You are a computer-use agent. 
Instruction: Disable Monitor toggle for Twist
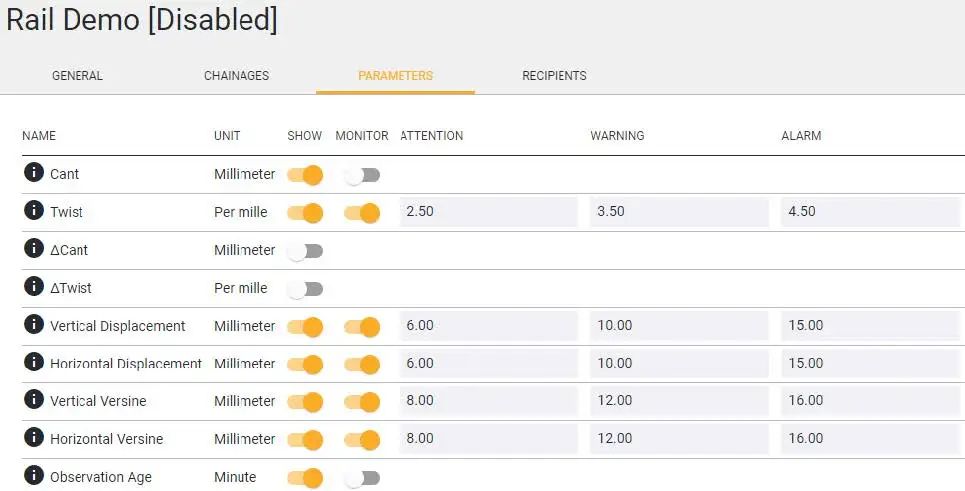pos(362,214)
